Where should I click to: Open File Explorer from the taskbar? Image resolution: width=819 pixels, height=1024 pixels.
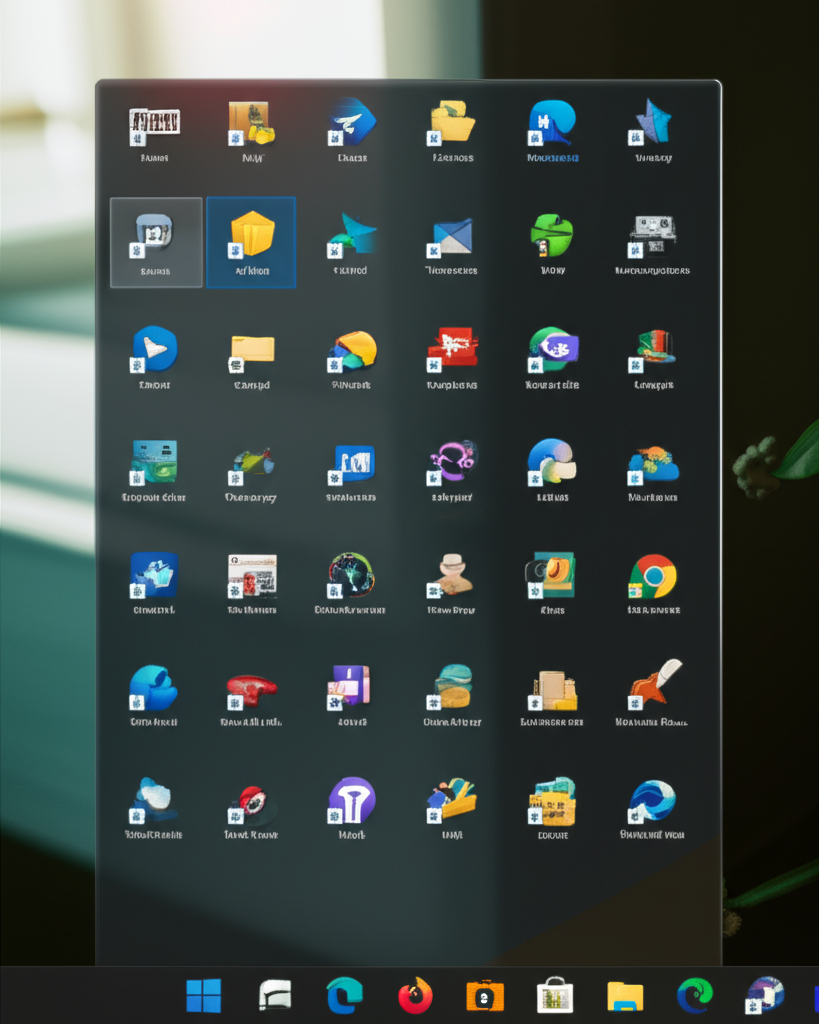(x=625, y=995)
